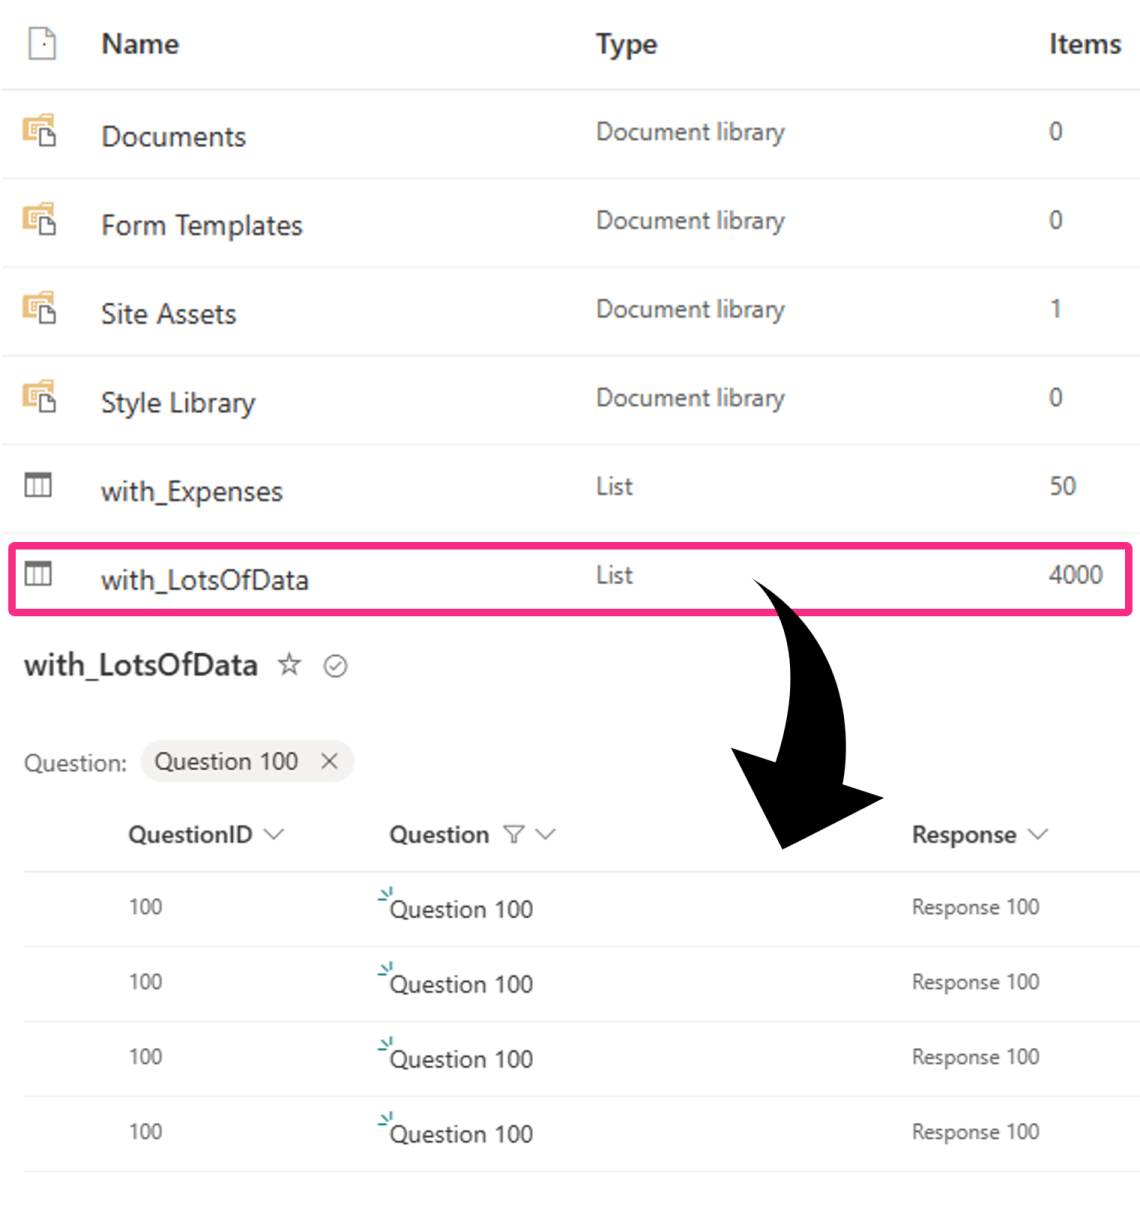Screen dimensions: 1140x1228
Task: Open the QuestionID column dropdown
Action: pos(275,834)
